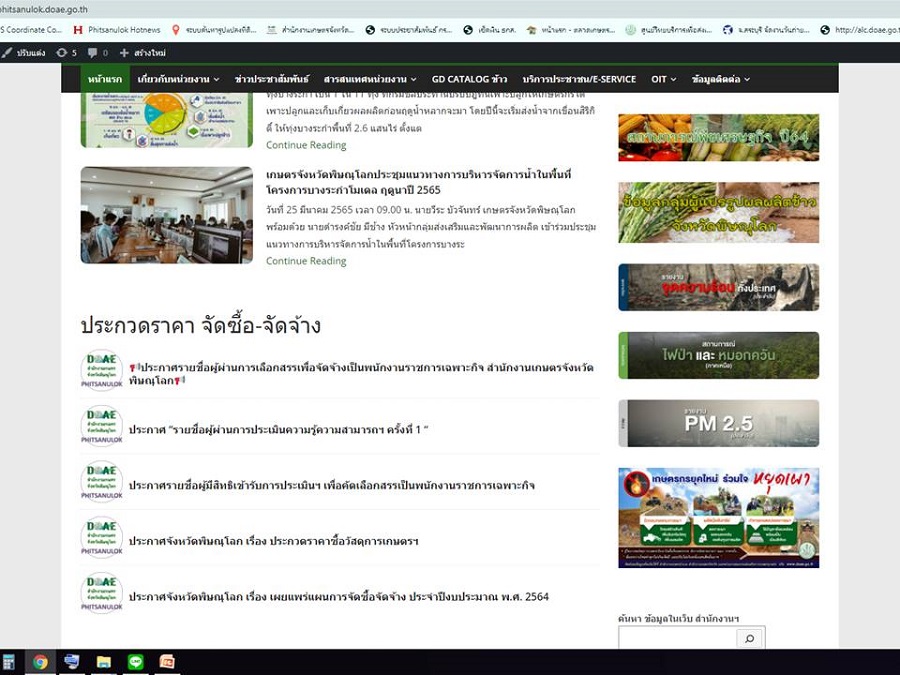Screen dimensions: 900x675
Task: Open the comments bubble icon
Action: click(x=92, y=53)
